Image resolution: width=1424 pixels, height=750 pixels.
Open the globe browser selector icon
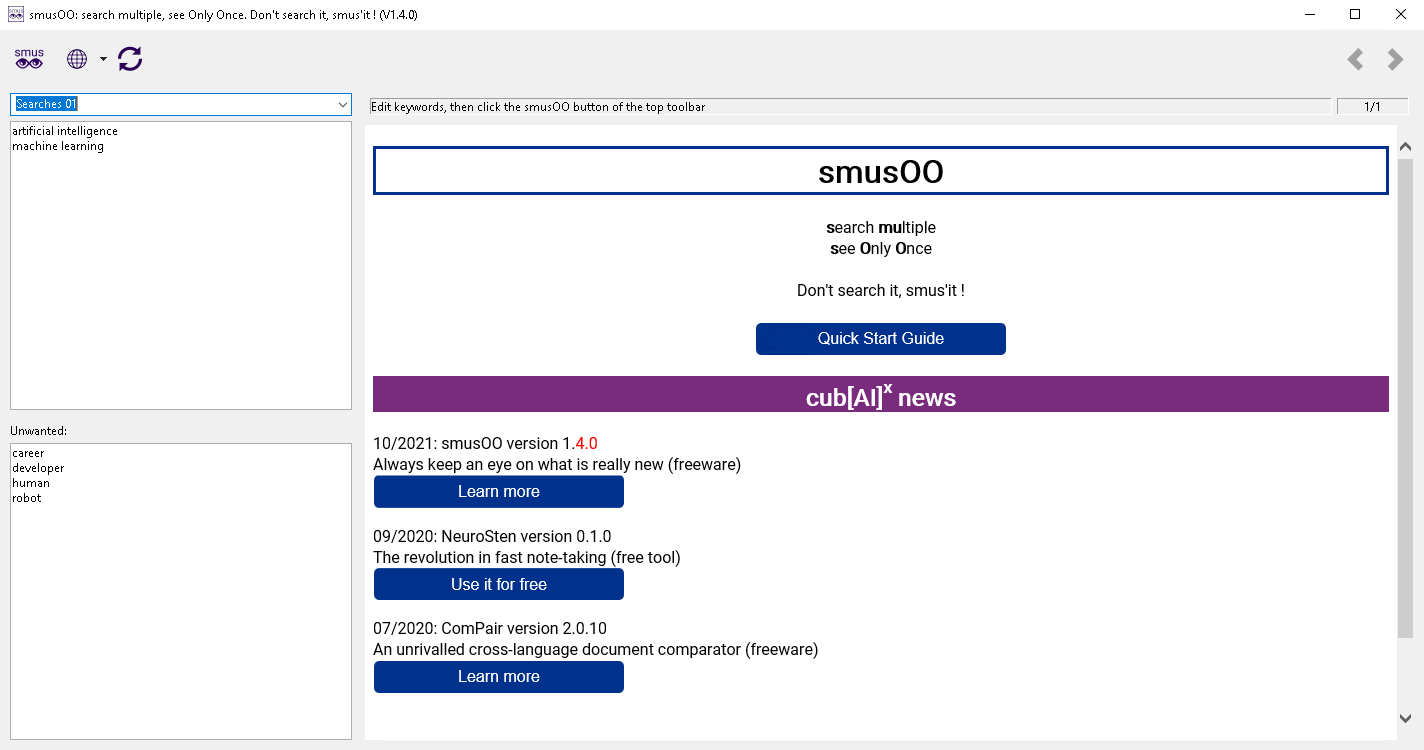pos(77,59)
